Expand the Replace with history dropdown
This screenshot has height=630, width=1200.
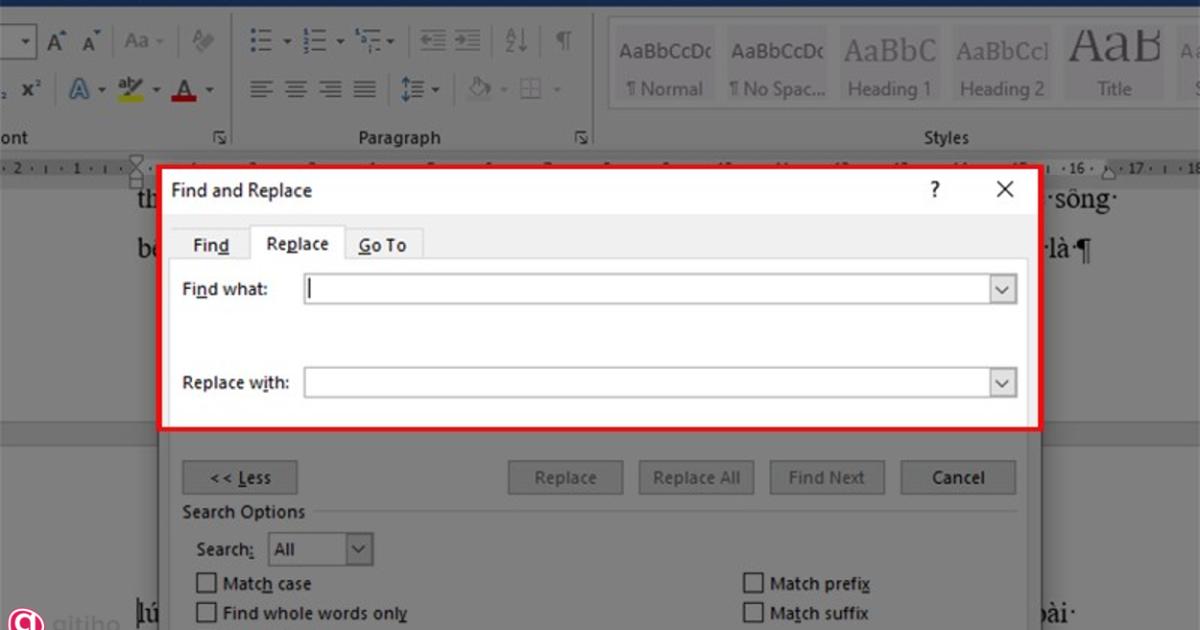tap(1003, 382)
